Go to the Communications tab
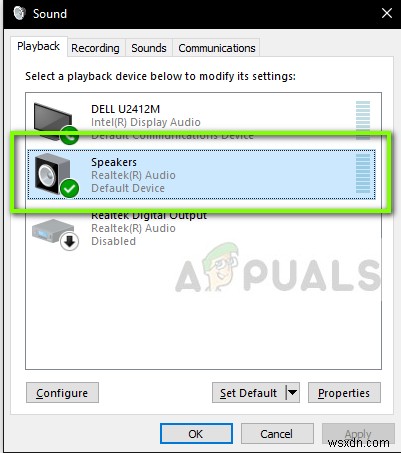The width and height of the screenshot is (401, 453). click(x=217, y=48)
